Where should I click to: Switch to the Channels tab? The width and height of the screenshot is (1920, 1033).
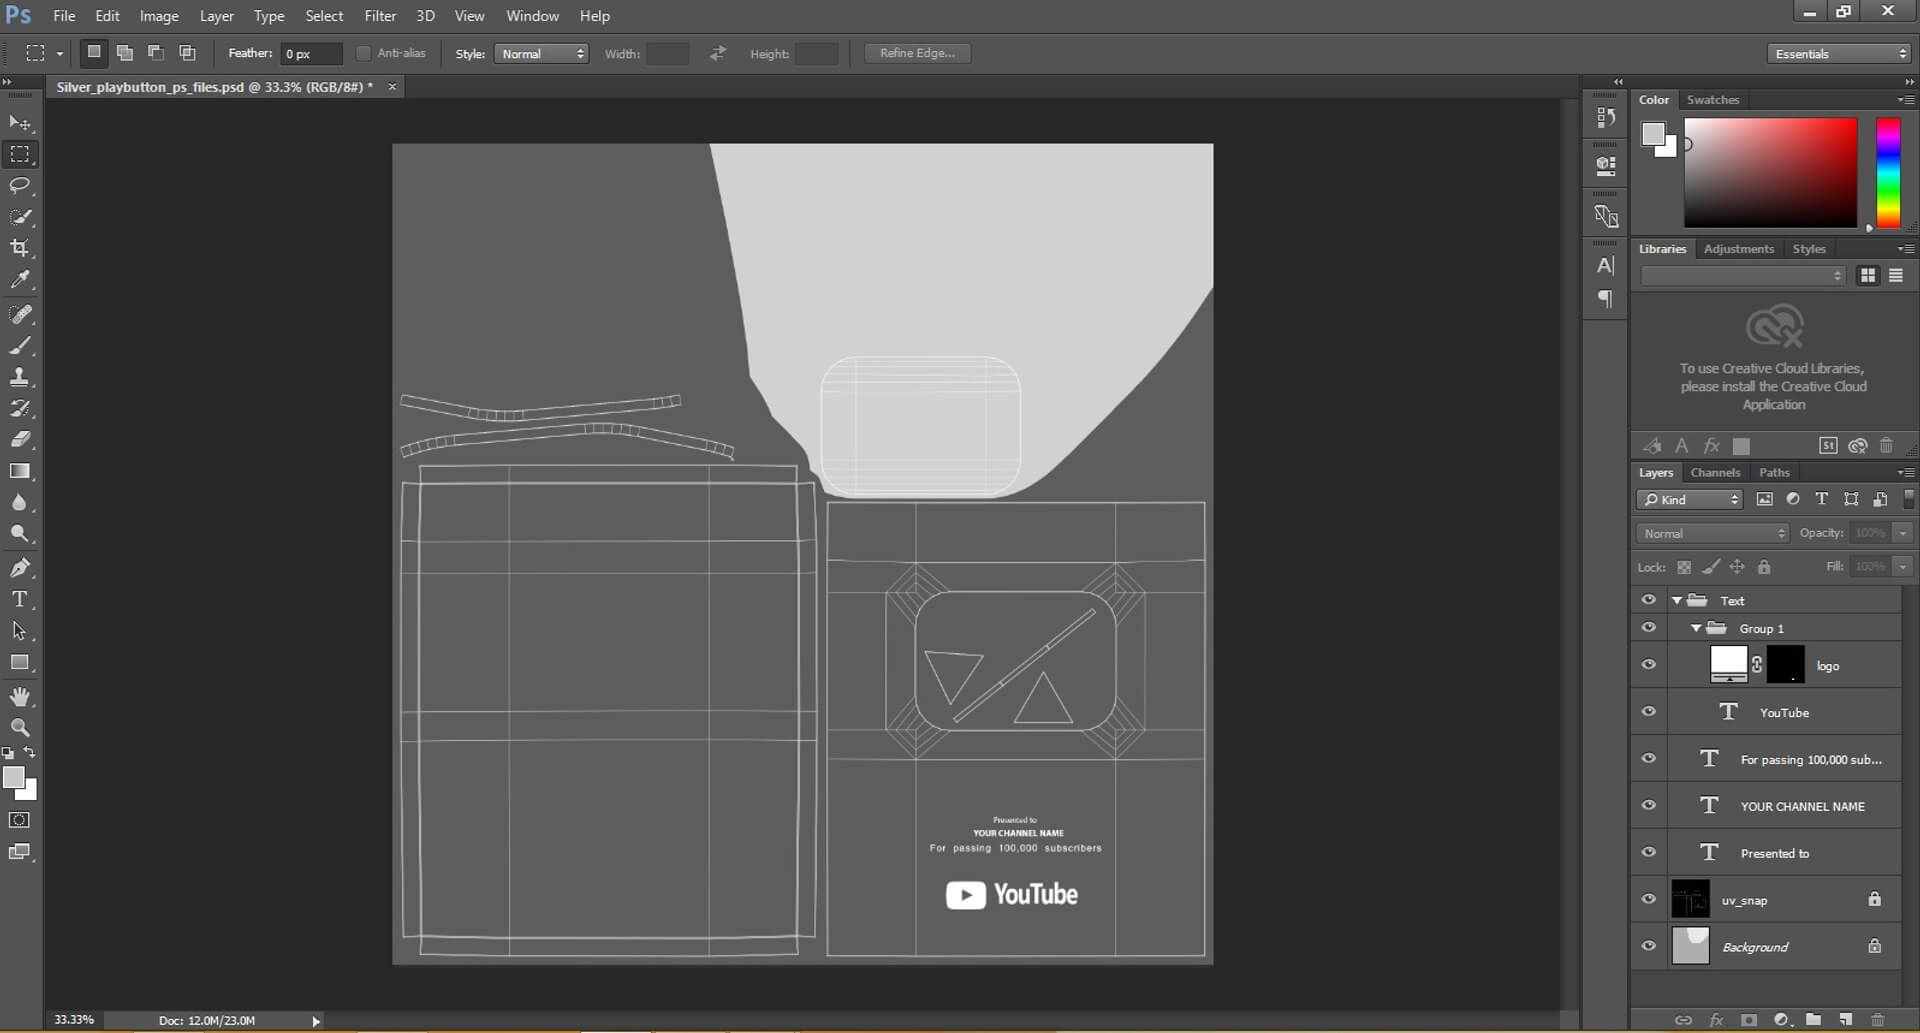[x=1715, y=472]
